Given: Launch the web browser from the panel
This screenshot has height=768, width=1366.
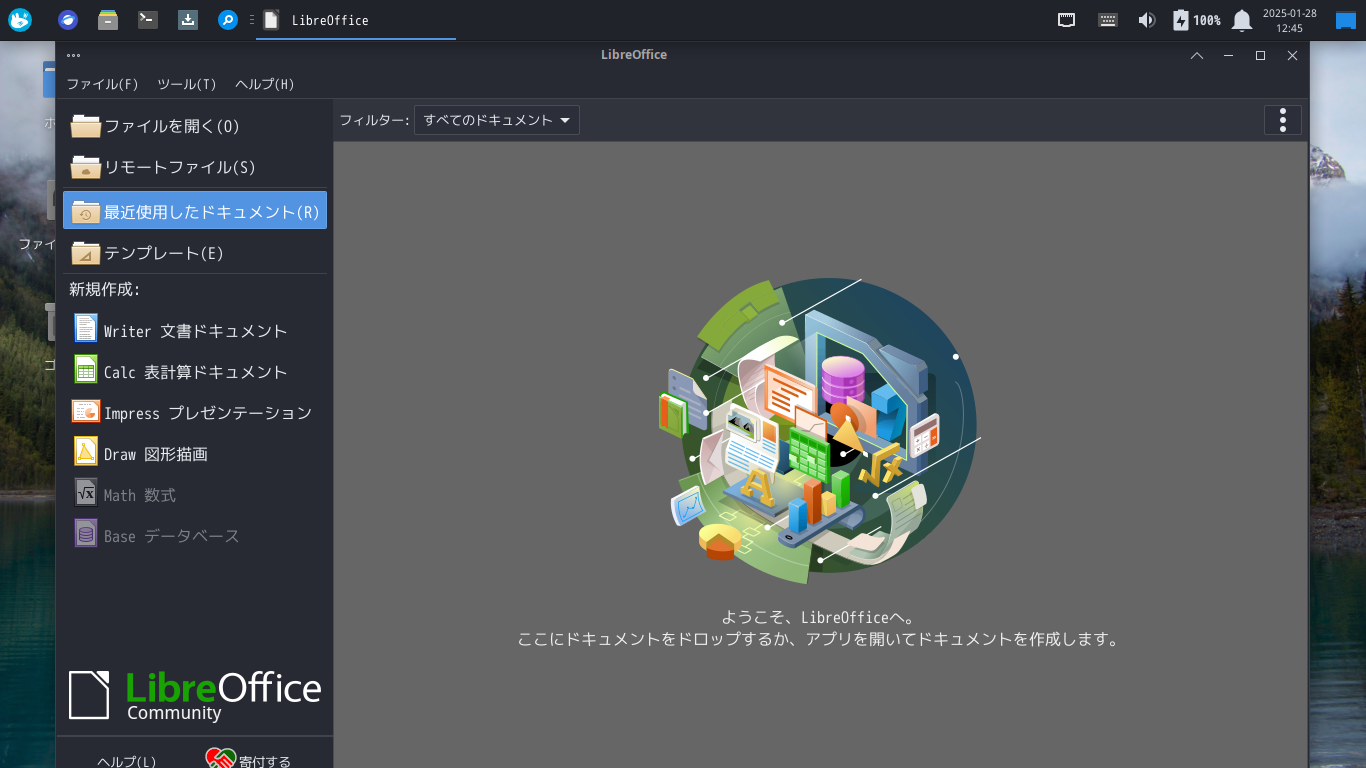Looking at the screenshot, I should pos(68,20).
